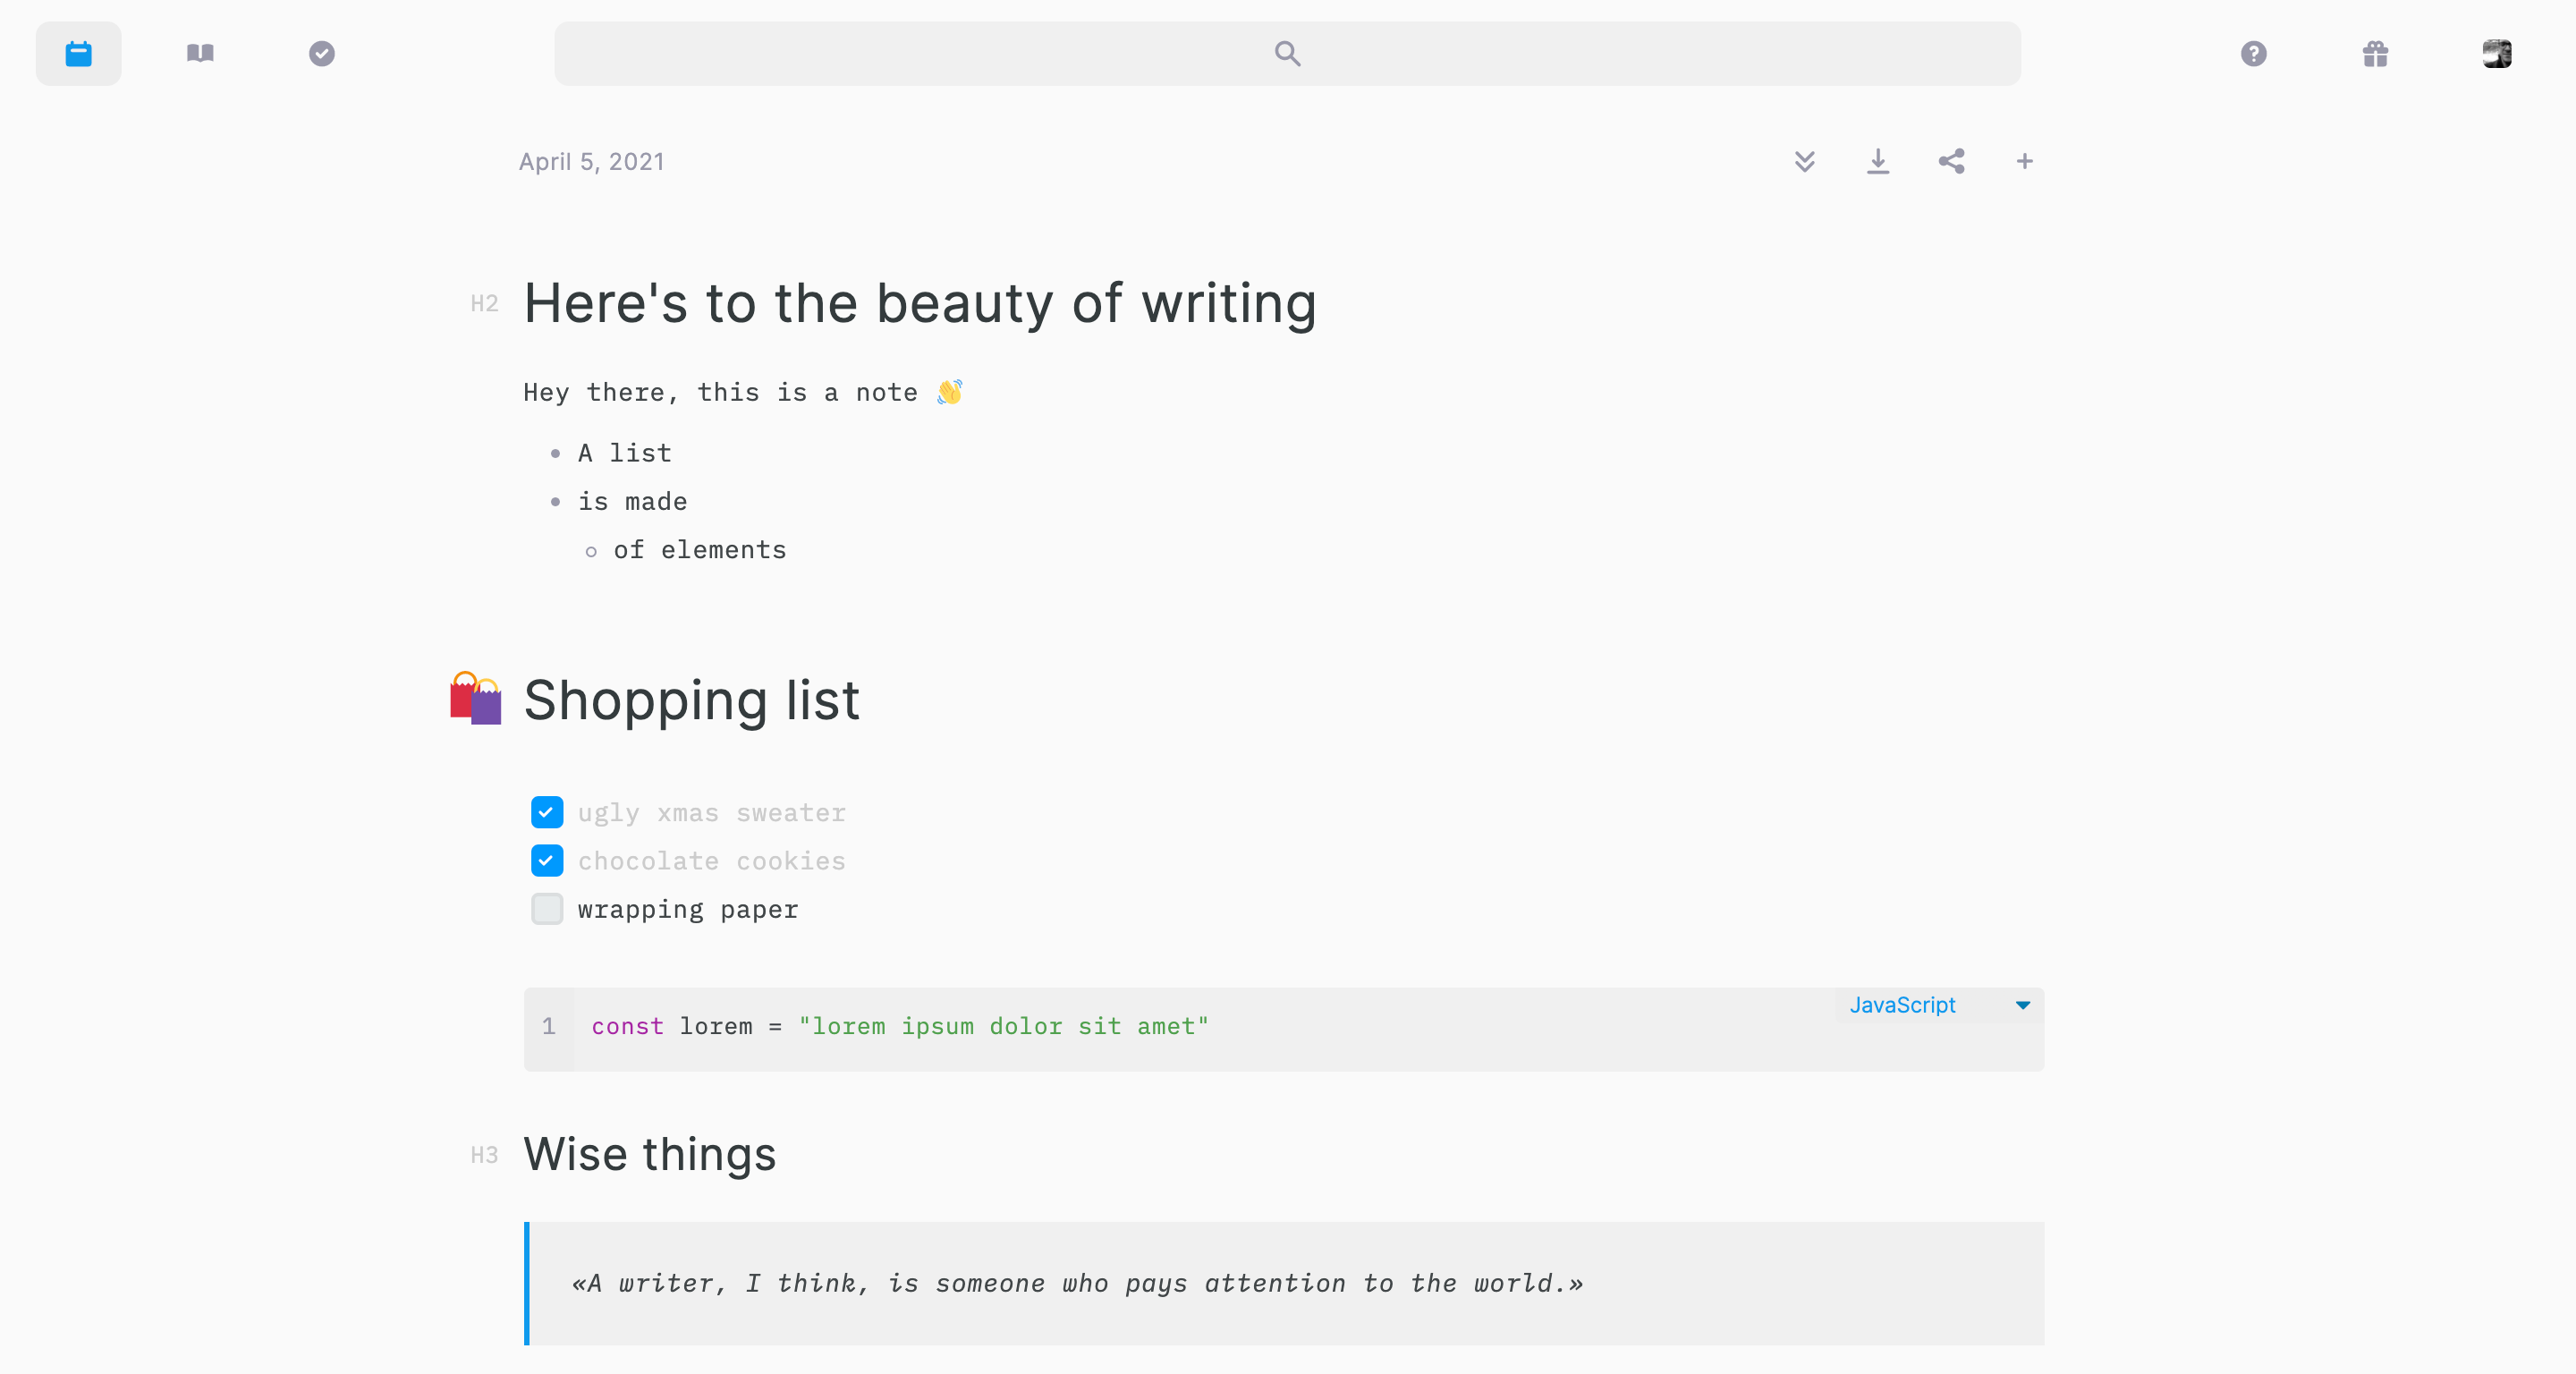This screenshot has height=1374, width=2576.
Task: Click the shopping bags emoji icon
Action: (x=476, y=698)
